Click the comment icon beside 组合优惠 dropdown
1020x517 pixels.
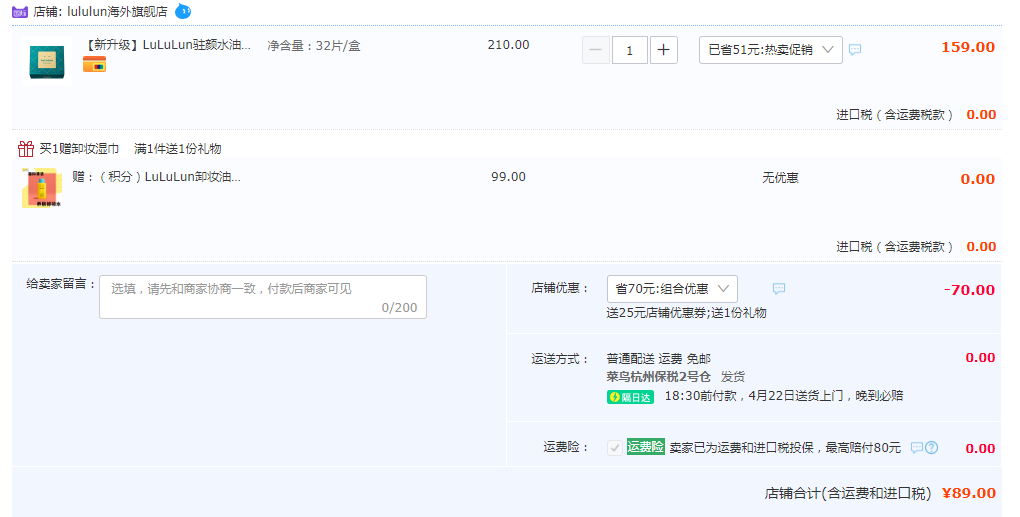click(x=779, y=289)
